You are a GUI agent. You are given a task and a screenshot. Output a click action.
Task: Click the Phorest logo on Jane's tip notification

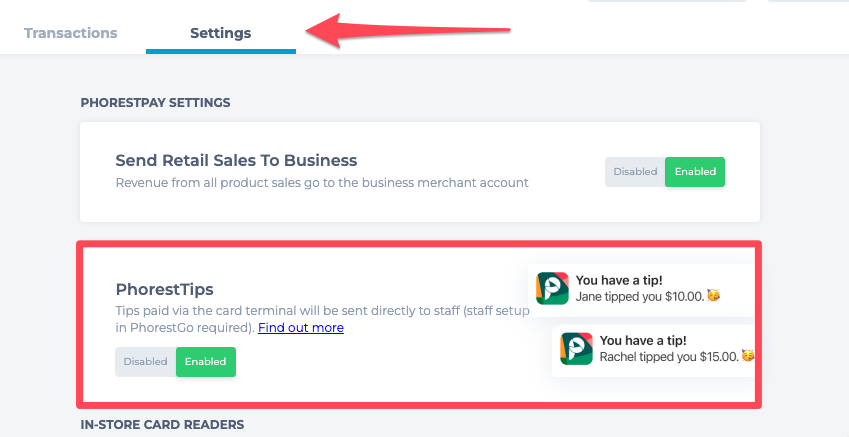point(552,288)
